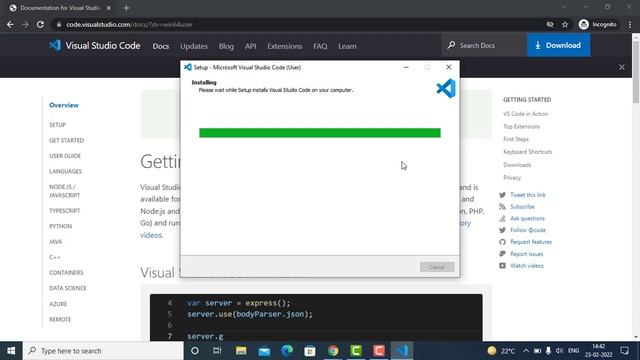
Task: Expand CONTAINERS section in sidebar
Action: [x=66, y=272]
